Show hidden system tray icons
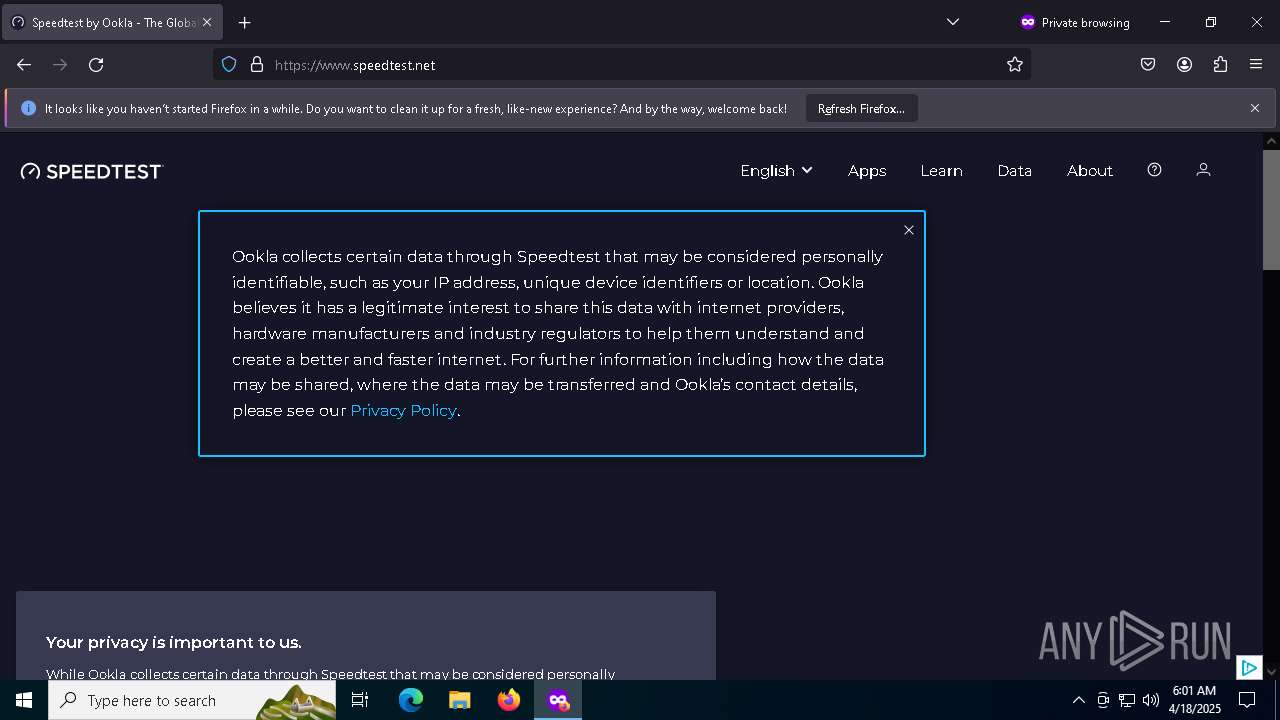The image size is (1280, 720). click(1078, 700)
